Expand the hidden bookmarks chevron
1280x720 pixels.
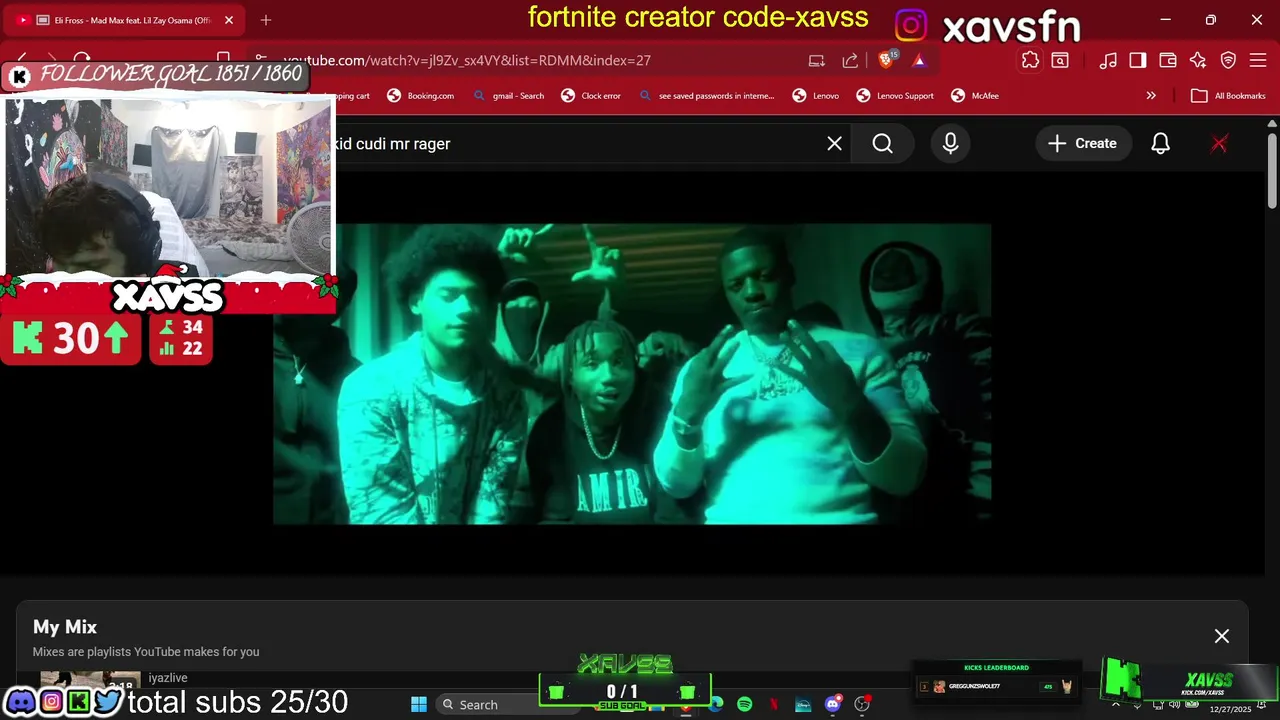(x=1151, y=96)
